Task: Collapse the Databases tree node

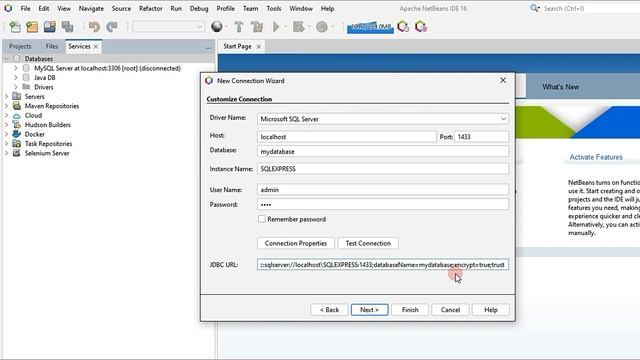Action: pyautogui.click(x=7, y=59)
